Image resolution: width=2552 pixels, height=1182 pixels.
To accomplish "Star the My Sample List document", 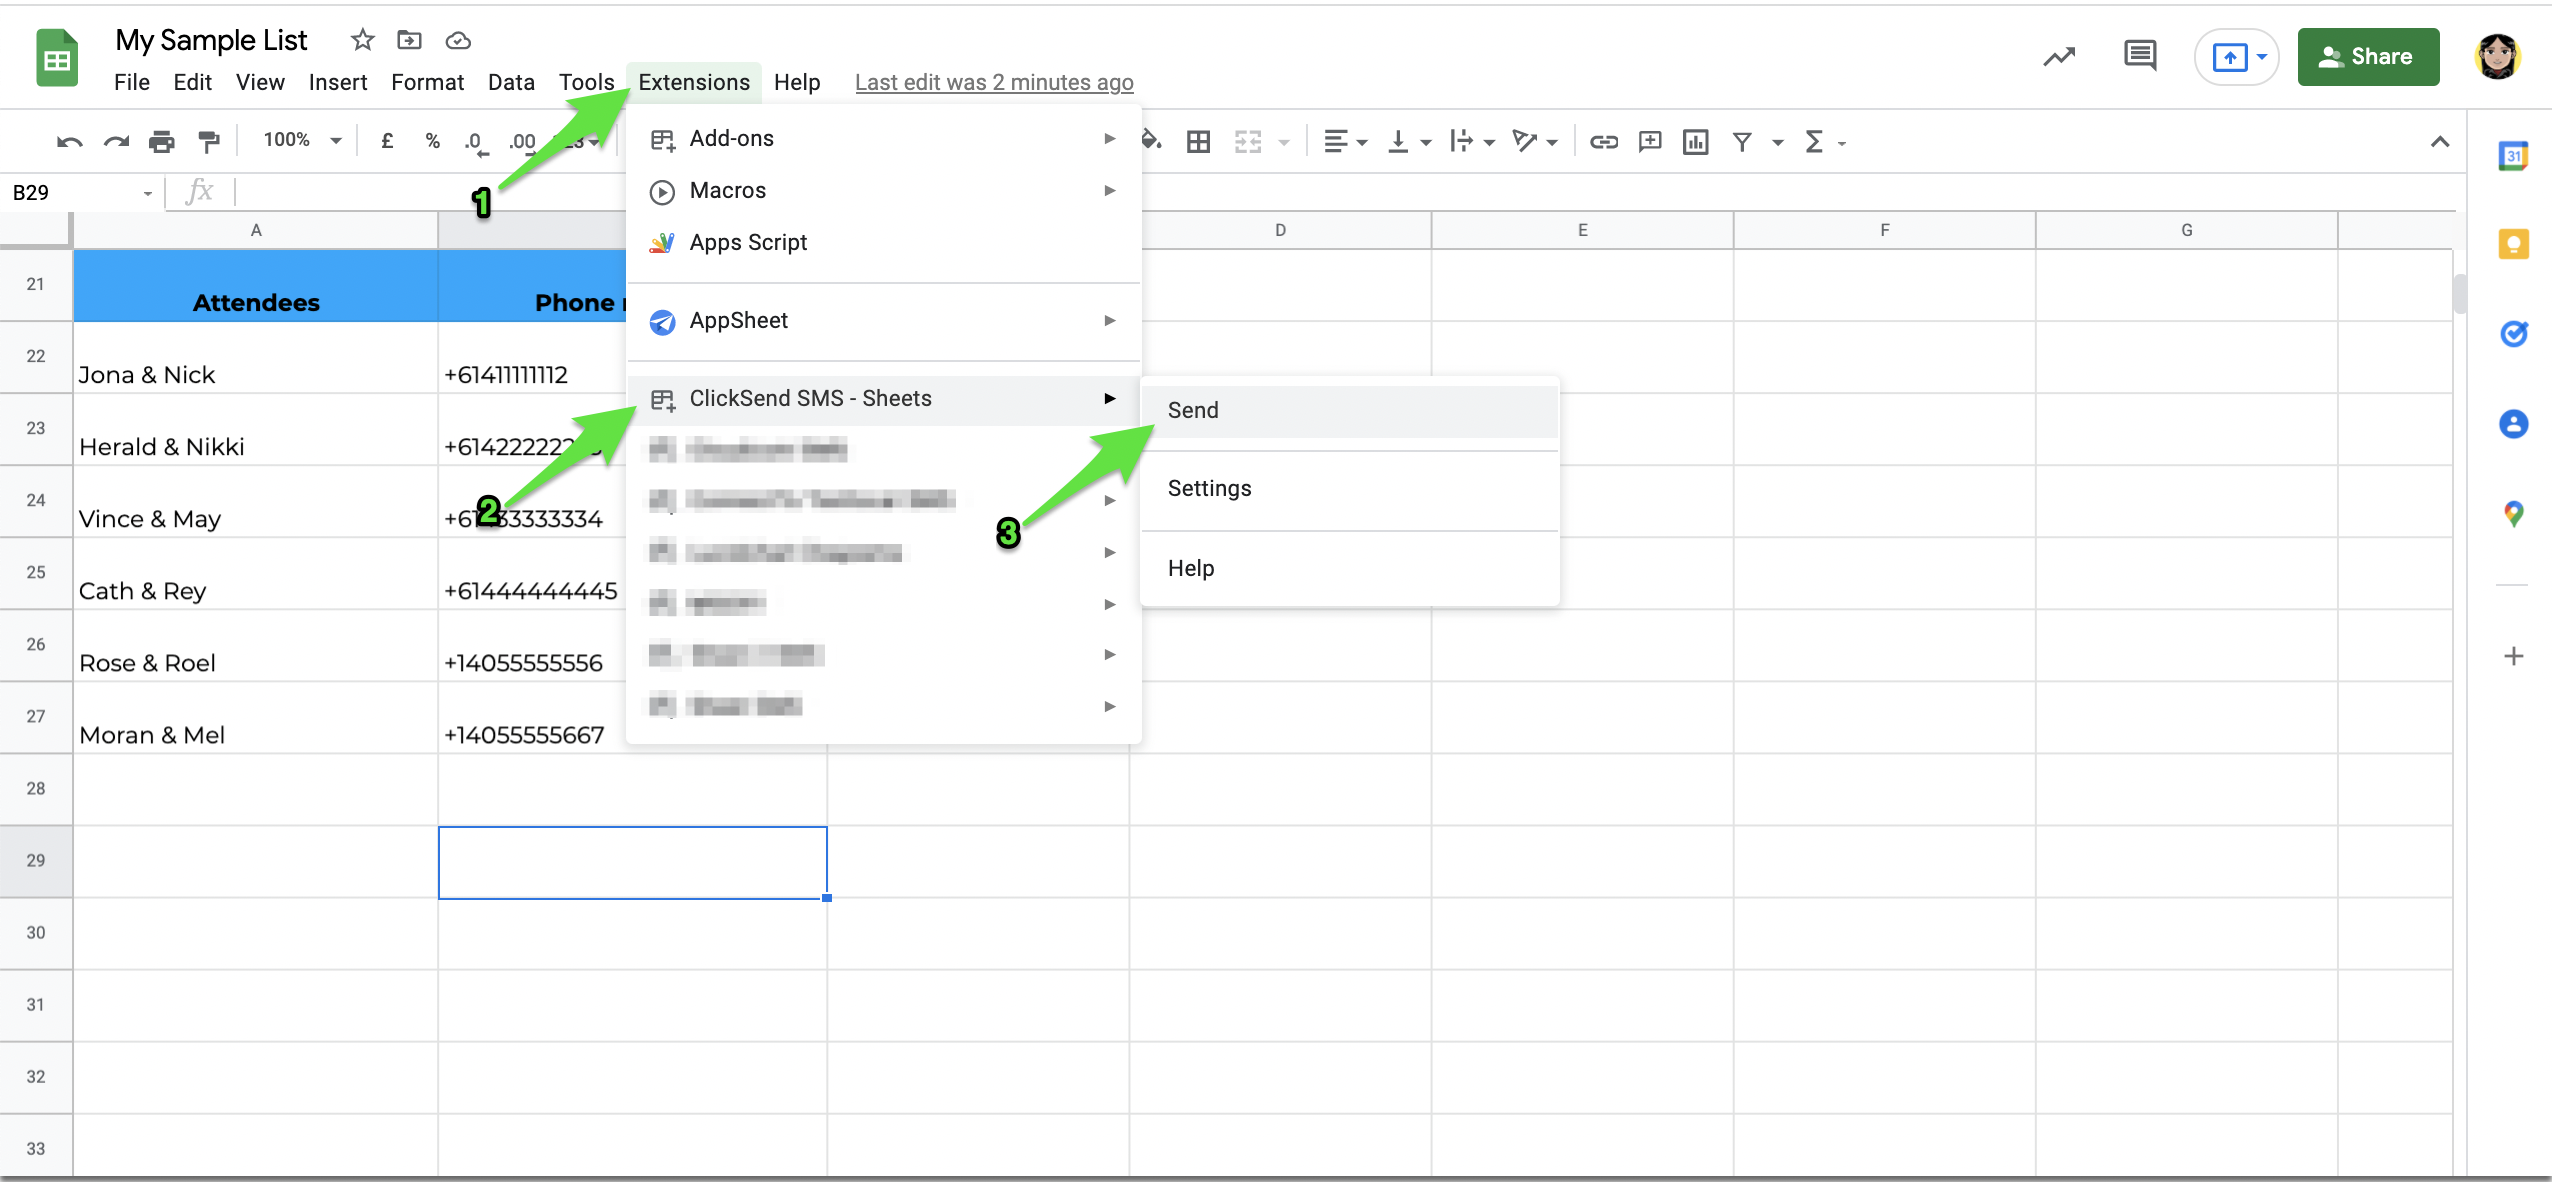I will [362, 40].
